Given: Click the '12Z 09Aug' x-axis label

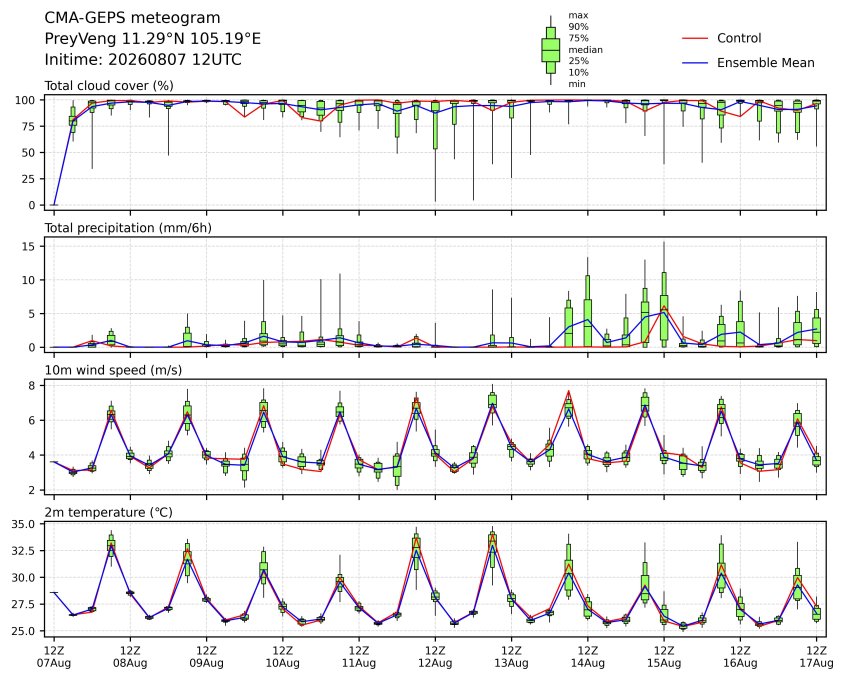Looking at the screenshot, I should point(206,657).
